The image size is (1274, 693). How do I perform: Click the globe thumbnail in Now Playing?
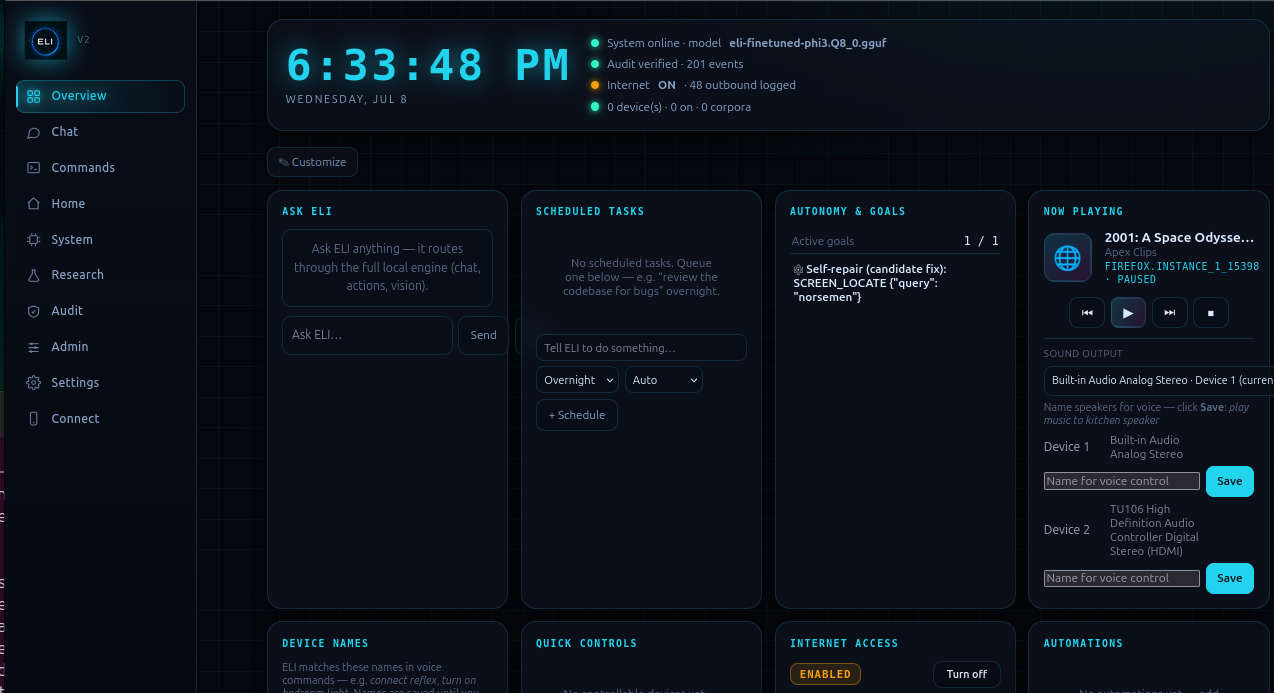[1068, 258]
